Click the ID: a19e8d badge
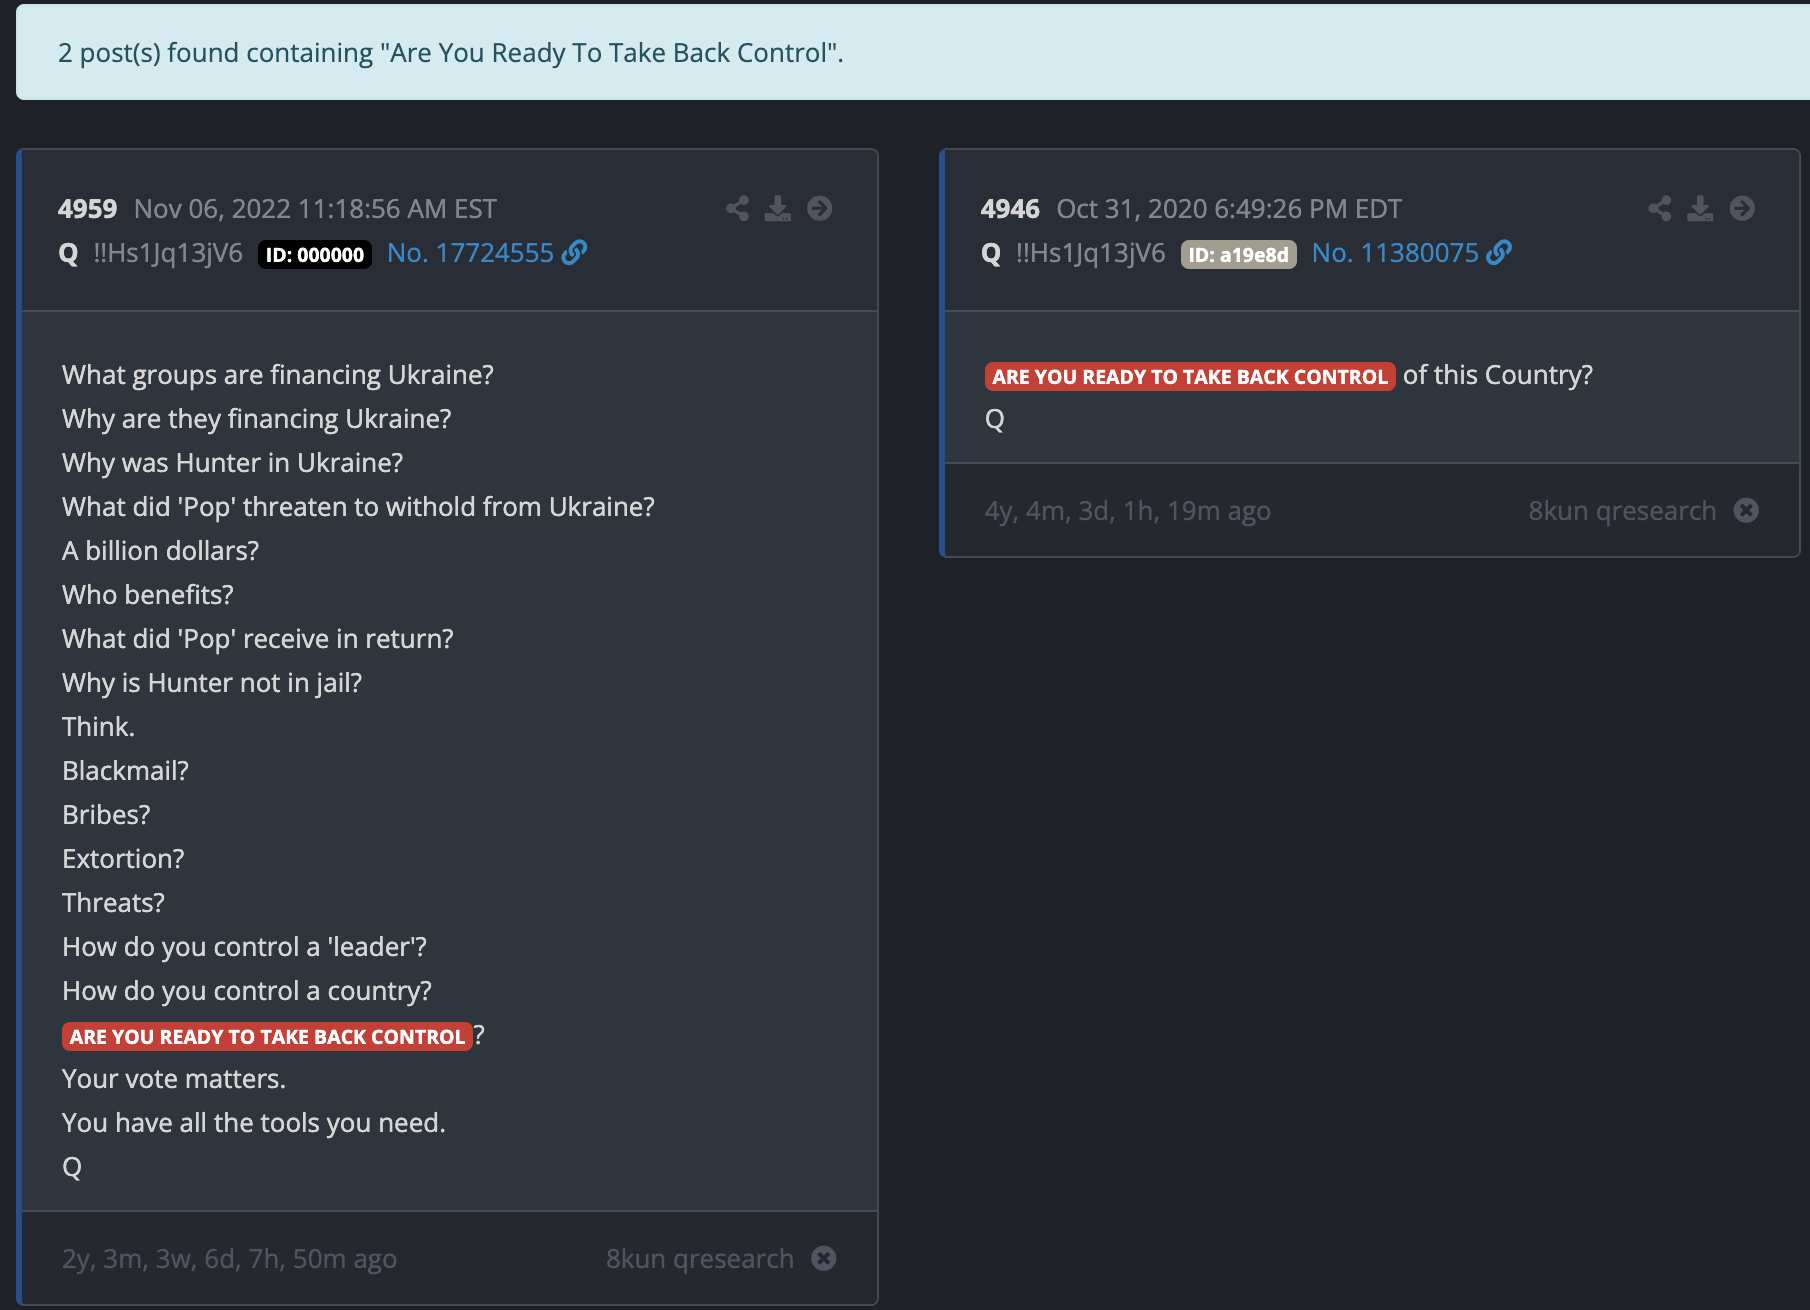 (x=1238, y=255)
